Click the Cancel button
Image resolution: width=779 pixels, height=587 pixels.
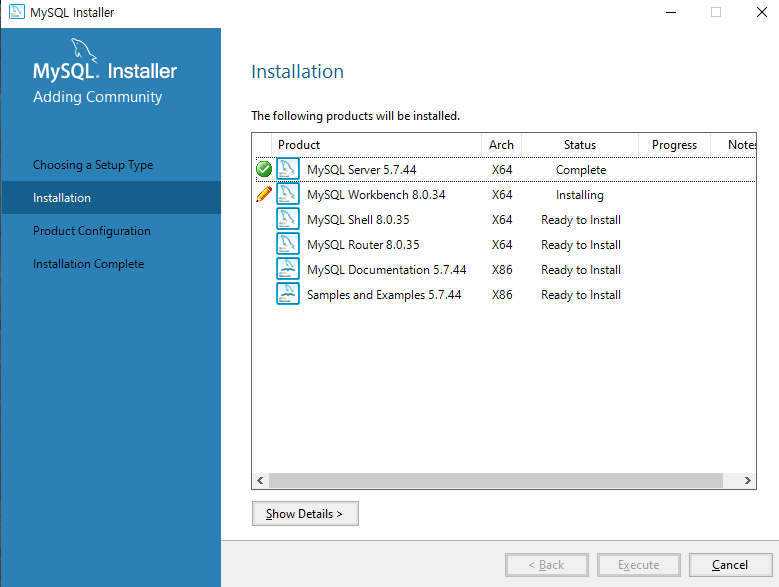730,565
